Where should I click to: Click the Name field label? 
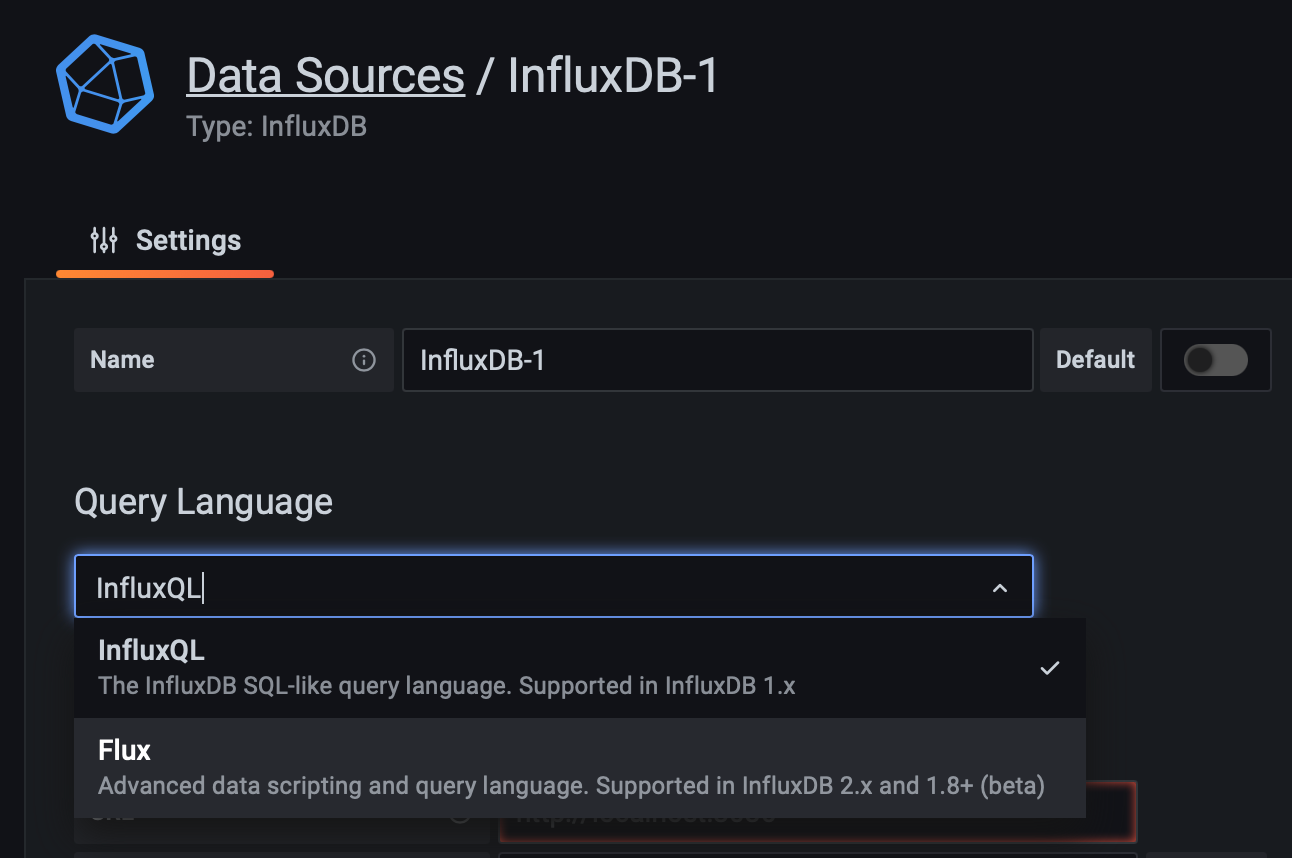[x=122, y=360]
